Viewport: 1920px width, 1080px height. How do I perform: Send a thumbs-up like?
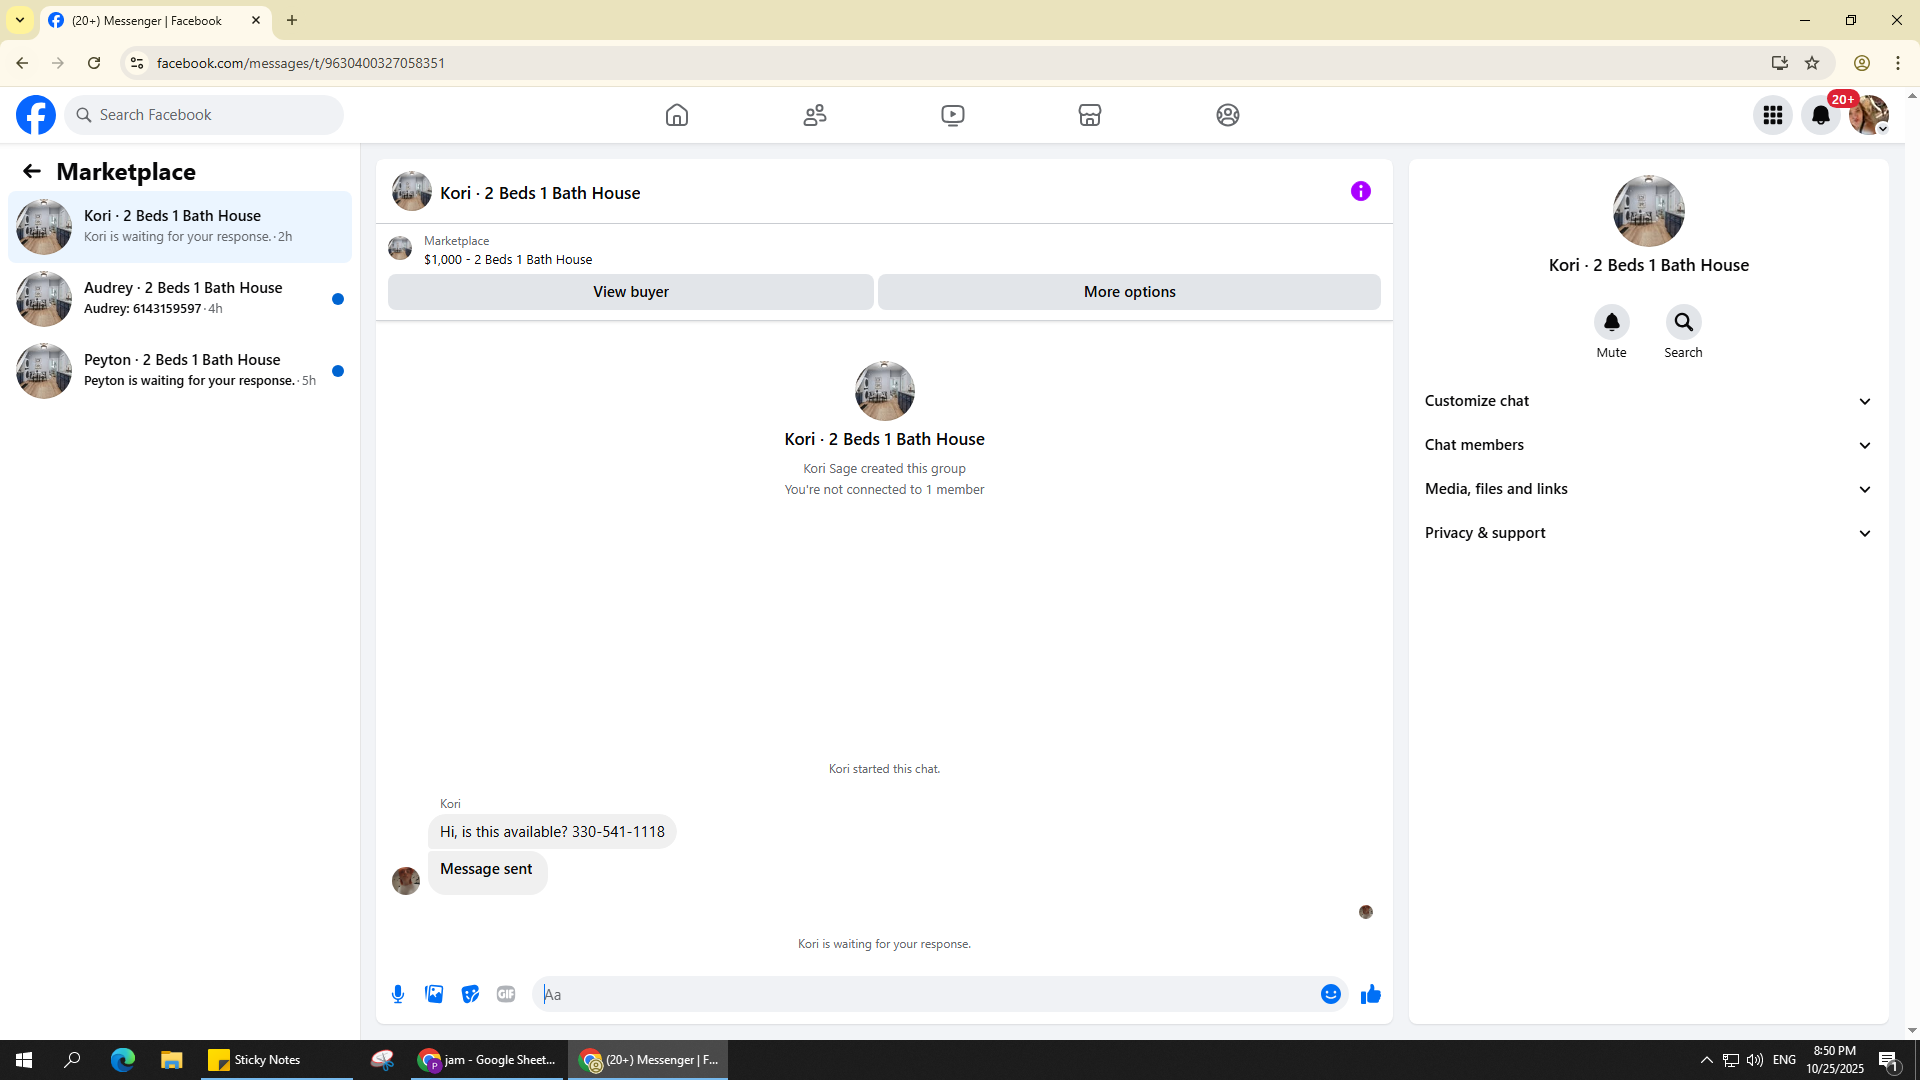pyautogui.click(x=1370, y=994)
